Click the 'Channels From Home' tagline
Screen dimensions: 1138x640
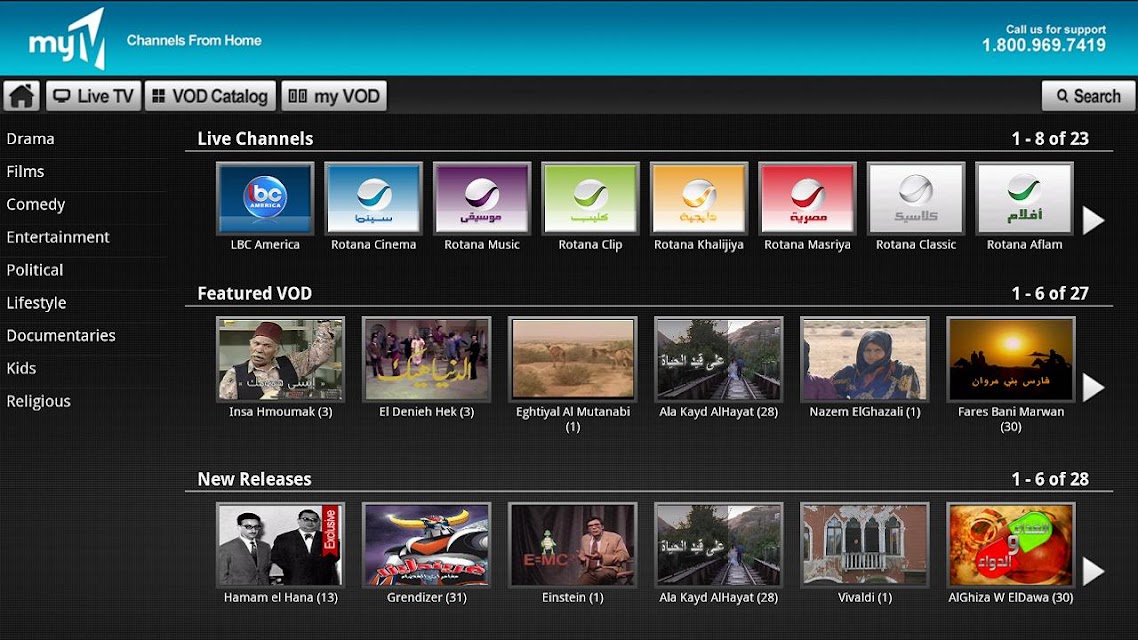coord(195,41)
